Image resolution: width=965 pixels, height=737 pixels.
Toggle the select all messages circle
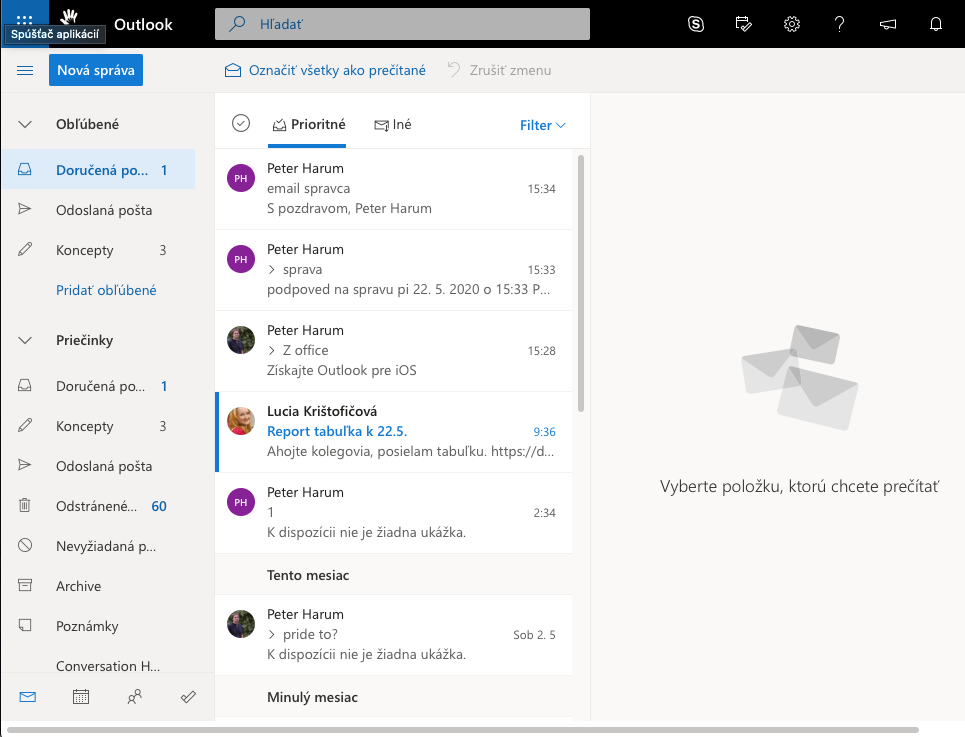click(x=240, y=123)
